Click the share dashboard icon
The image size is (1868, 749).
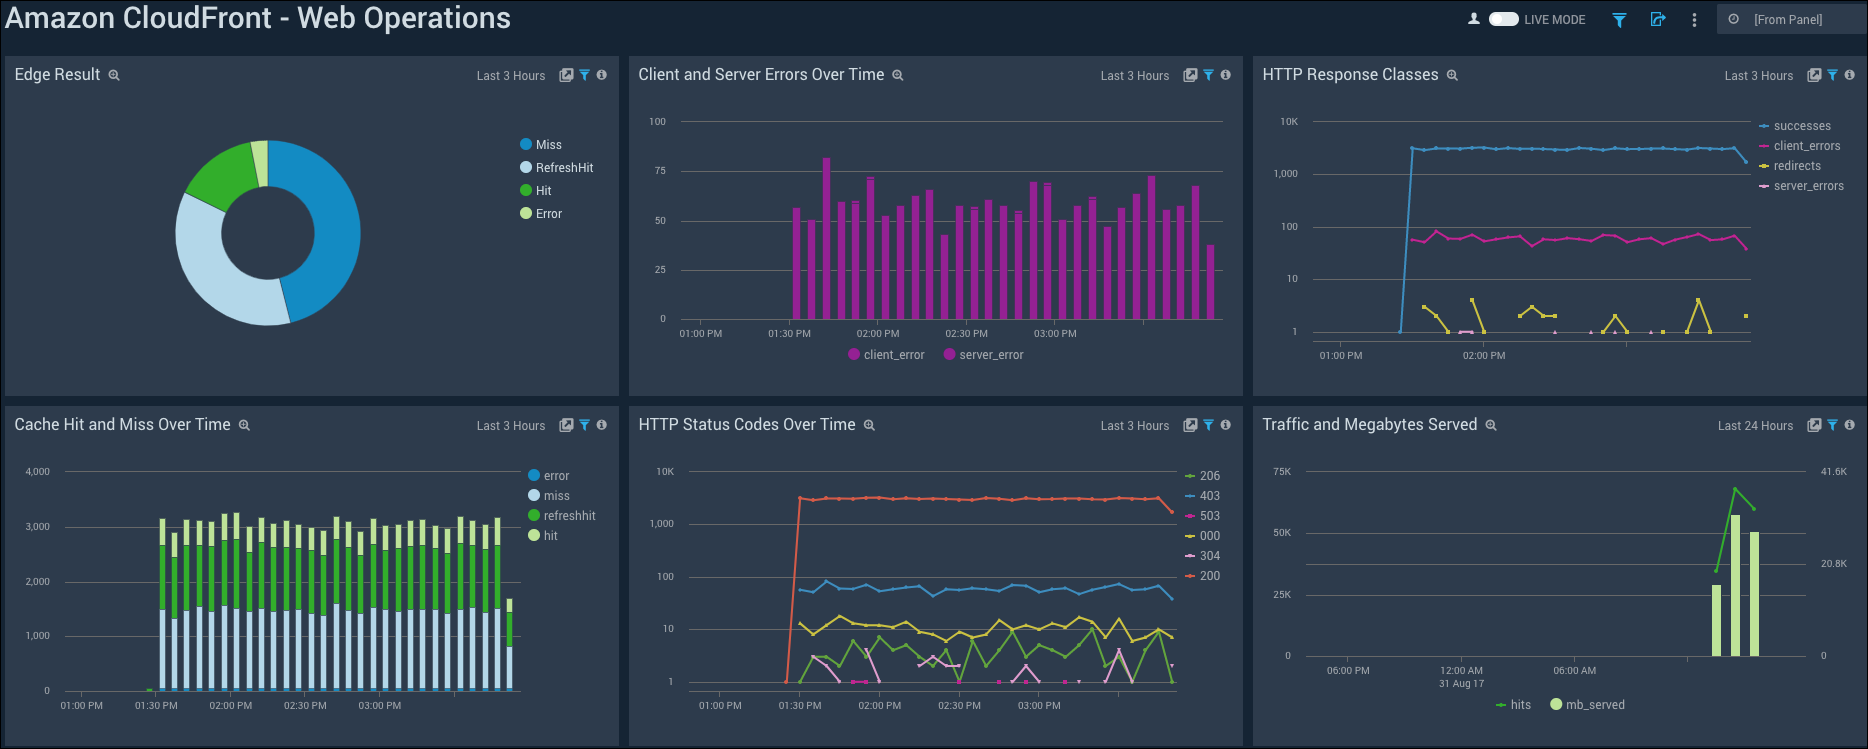1657,20
